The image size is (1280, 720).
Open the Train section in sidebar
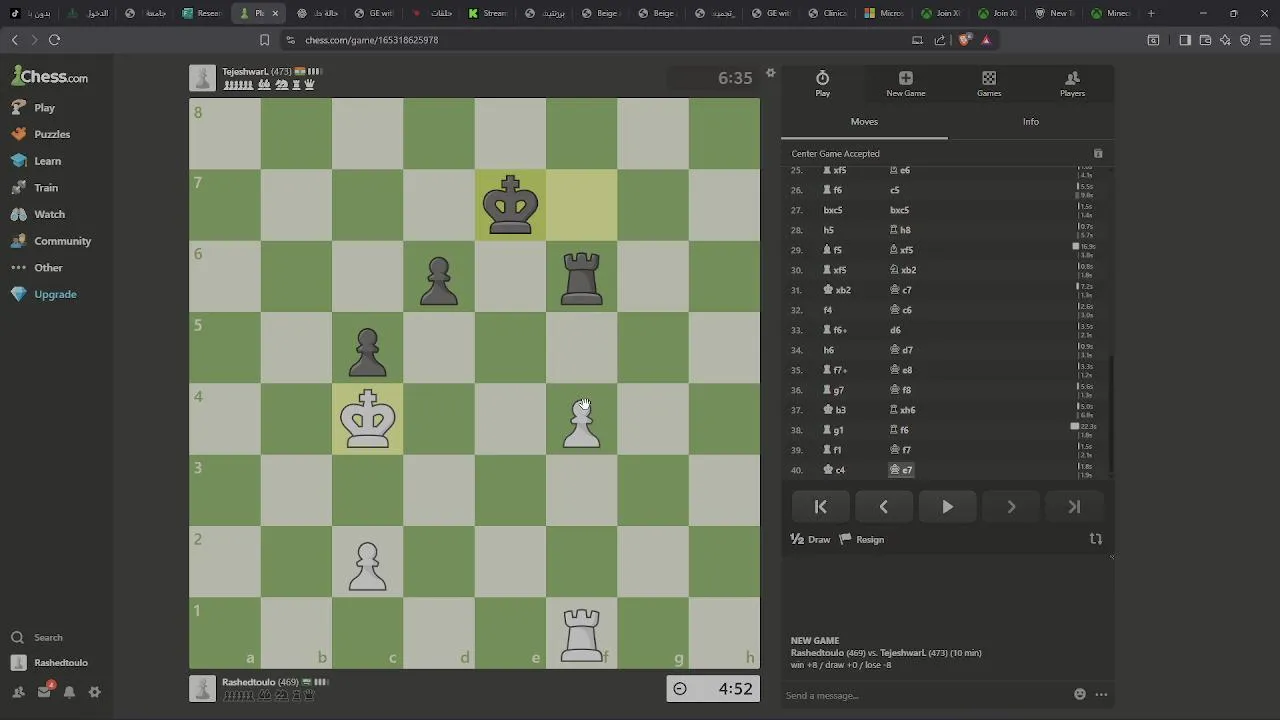pos(35,188)
